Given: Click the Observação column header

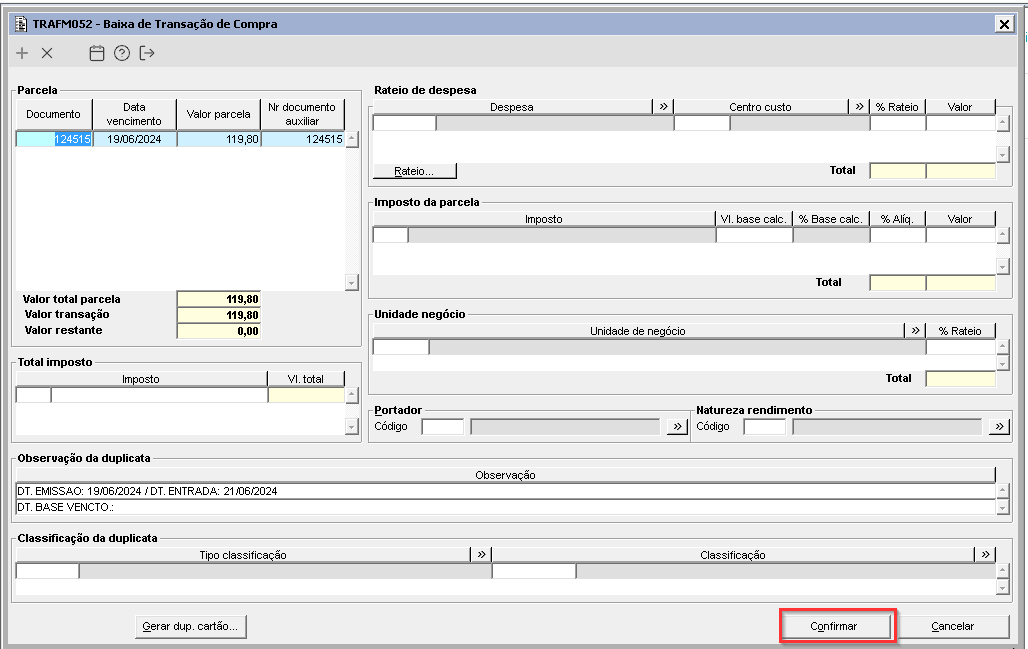Looking at the screenshot, I should [x=505, y=475].
